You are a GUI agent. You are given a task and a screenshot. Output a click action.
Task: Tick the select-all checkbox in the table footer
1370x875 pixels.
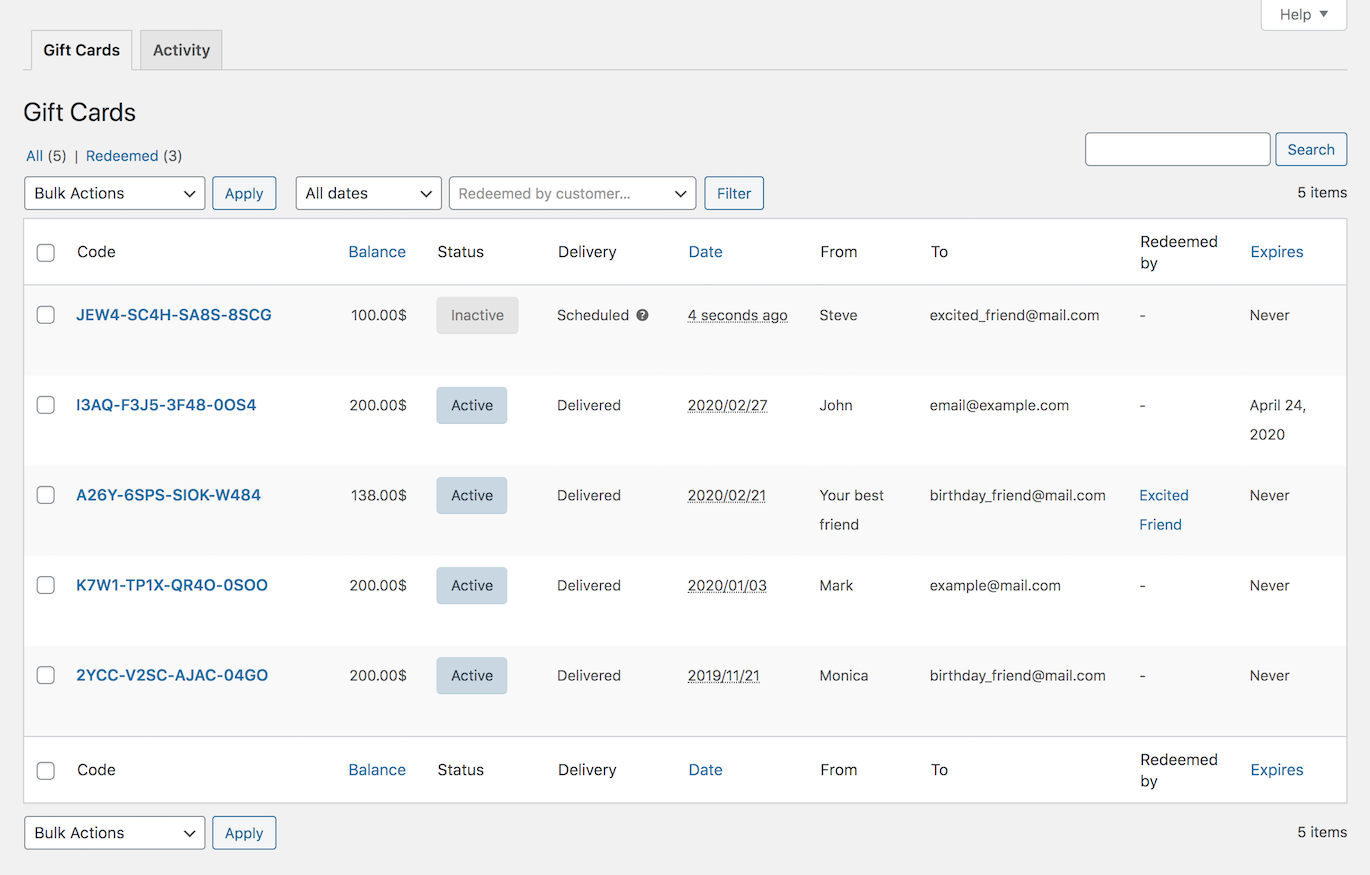[x=46, y=770]
